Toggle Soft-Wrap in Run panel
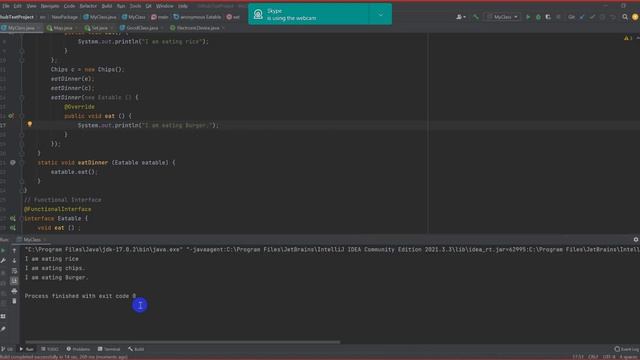The width and height of the screenshot is (640, 360). pos(14,271)
